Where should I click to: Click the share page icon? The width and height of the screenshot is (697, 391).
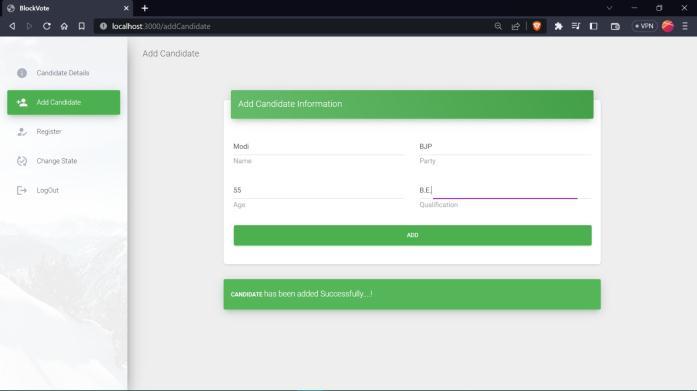tap(516, 26)
